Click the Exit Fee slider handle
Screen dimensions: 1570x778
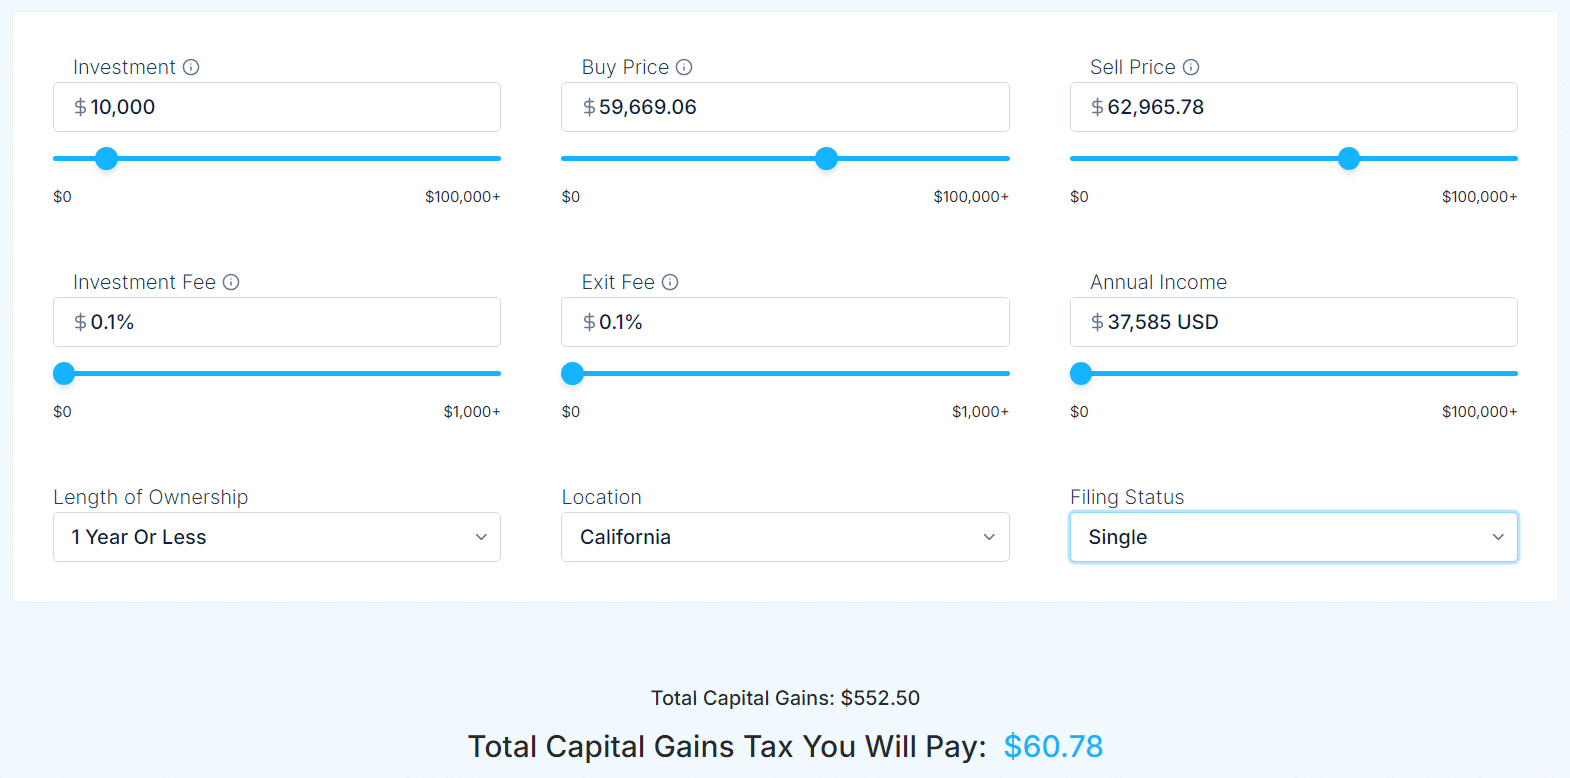(x=572, y=373)
